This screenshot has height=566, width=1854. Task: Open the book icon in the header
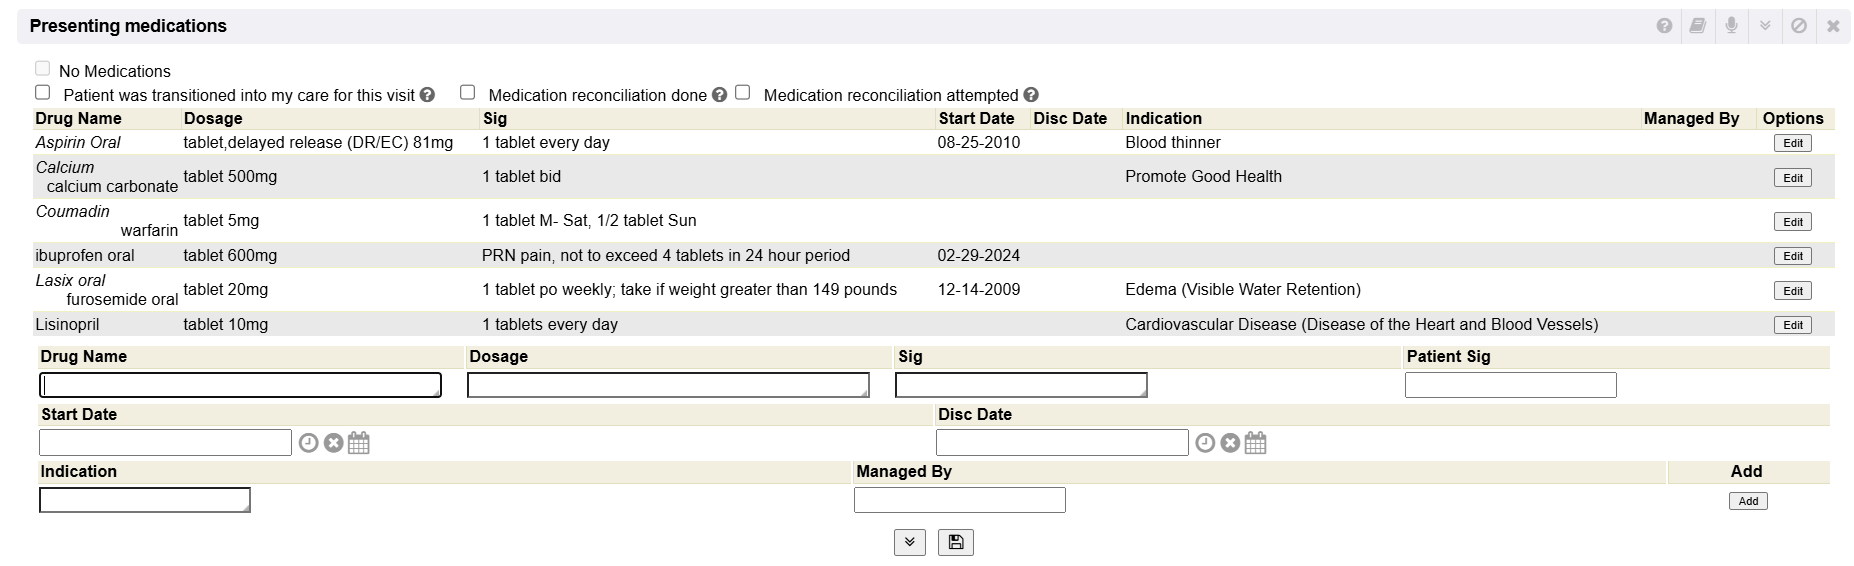[x=1698, y=26]
